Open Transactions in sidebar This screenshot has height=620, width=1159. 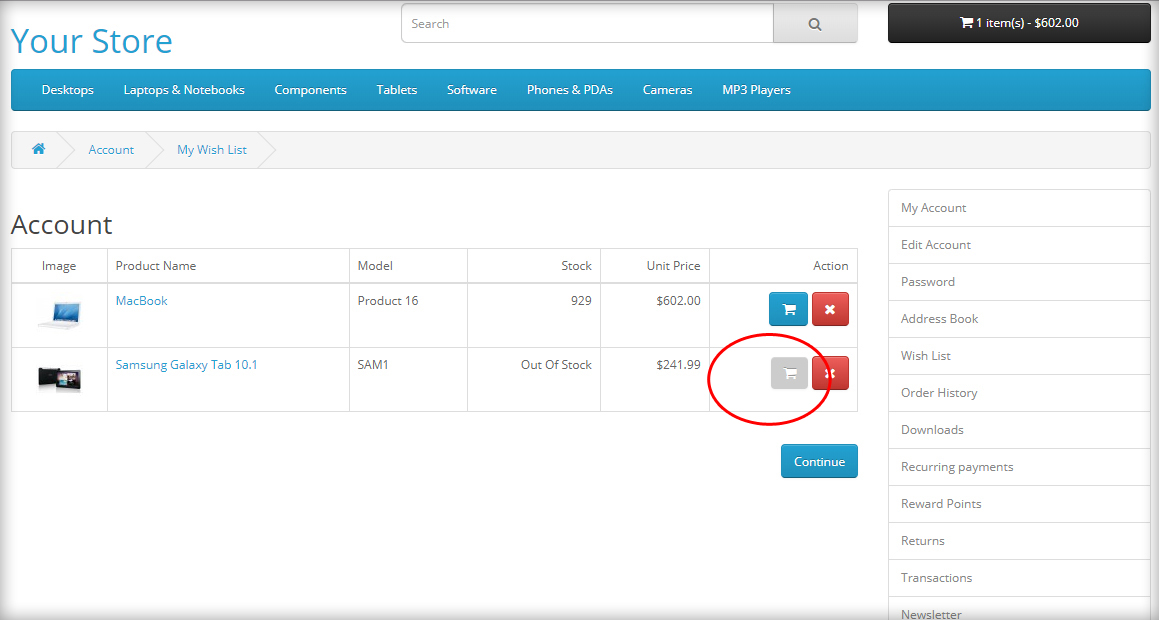(1019, 578)
